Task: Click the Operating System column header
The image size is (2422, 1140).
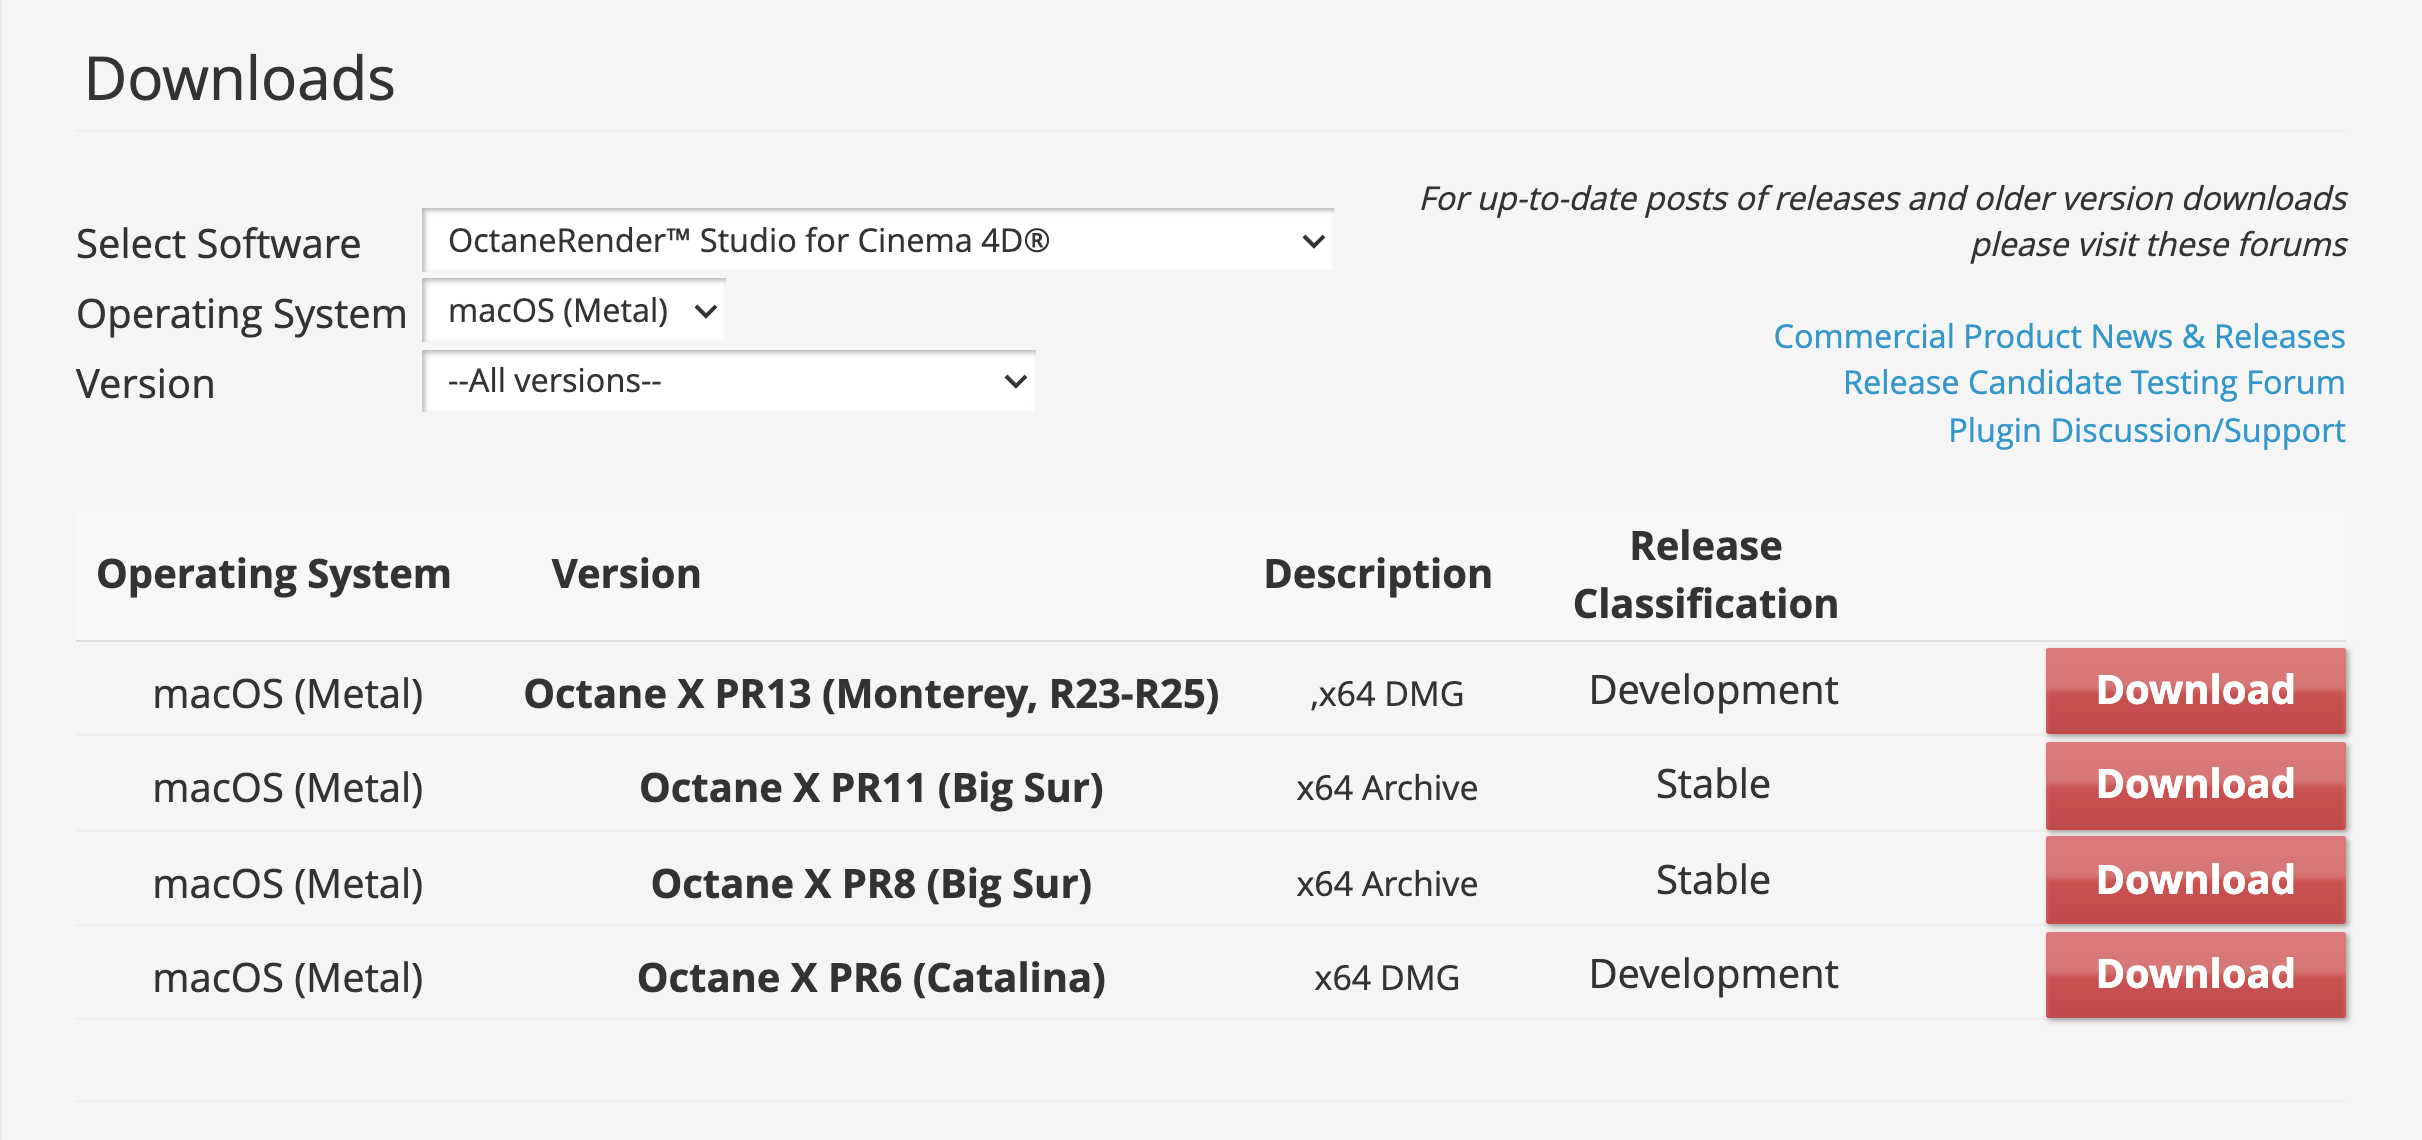Action: (274, 575)
